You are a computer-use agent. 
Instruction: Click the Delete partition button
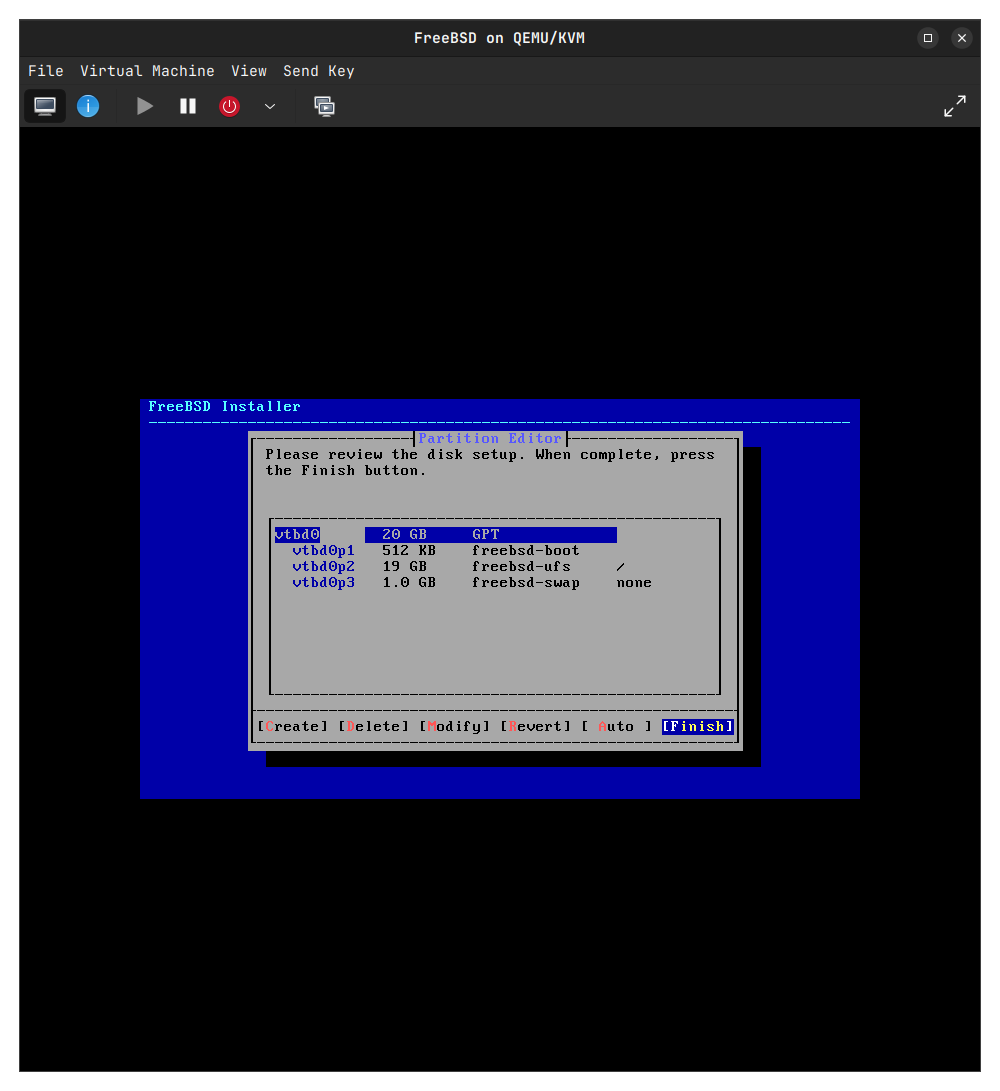374,727
